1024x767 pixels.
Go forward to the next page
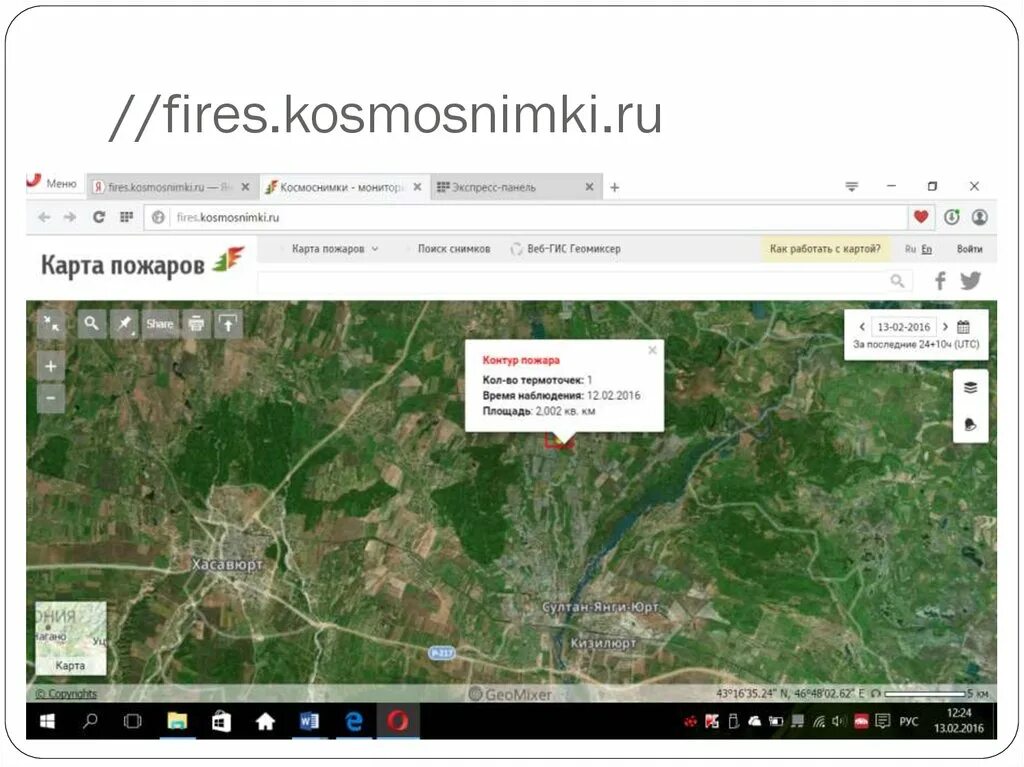coord(70,217)
